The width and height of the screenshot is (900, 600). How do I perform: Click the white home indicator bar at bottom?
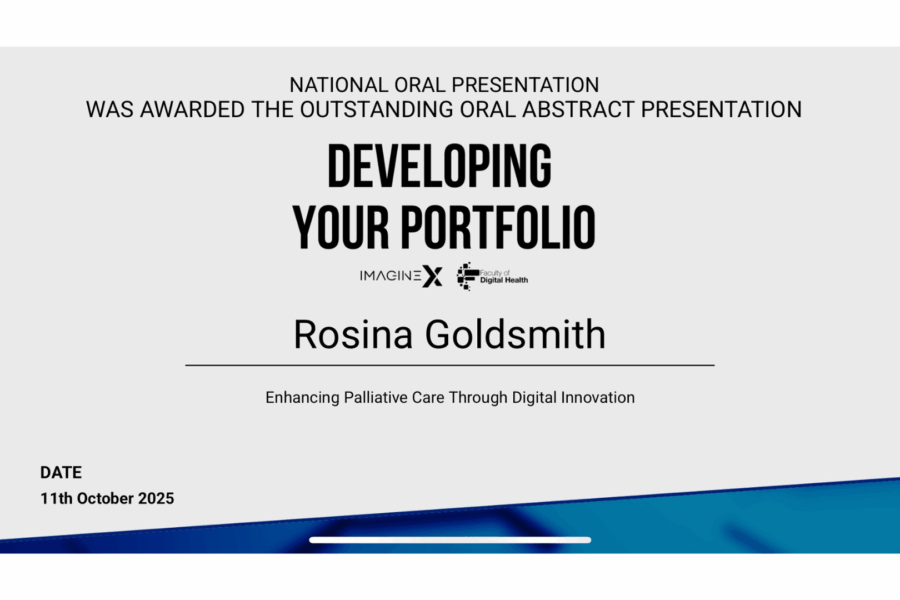[x=449, y=538]
